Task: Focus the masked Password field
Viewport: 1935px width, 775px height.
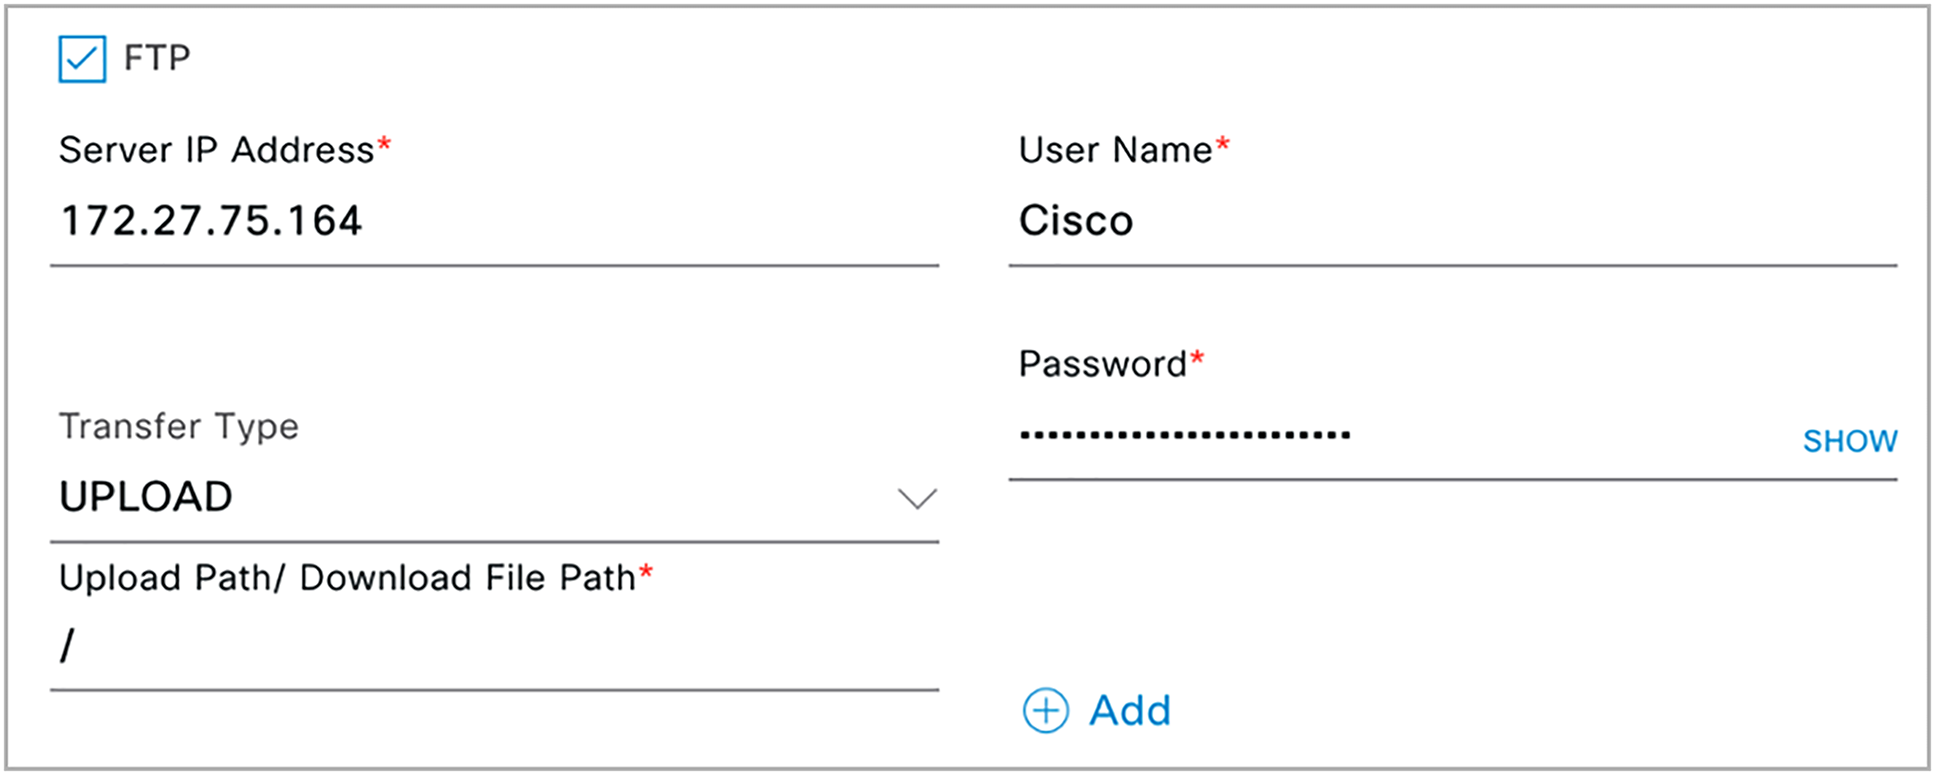Action: point(1400,437)
